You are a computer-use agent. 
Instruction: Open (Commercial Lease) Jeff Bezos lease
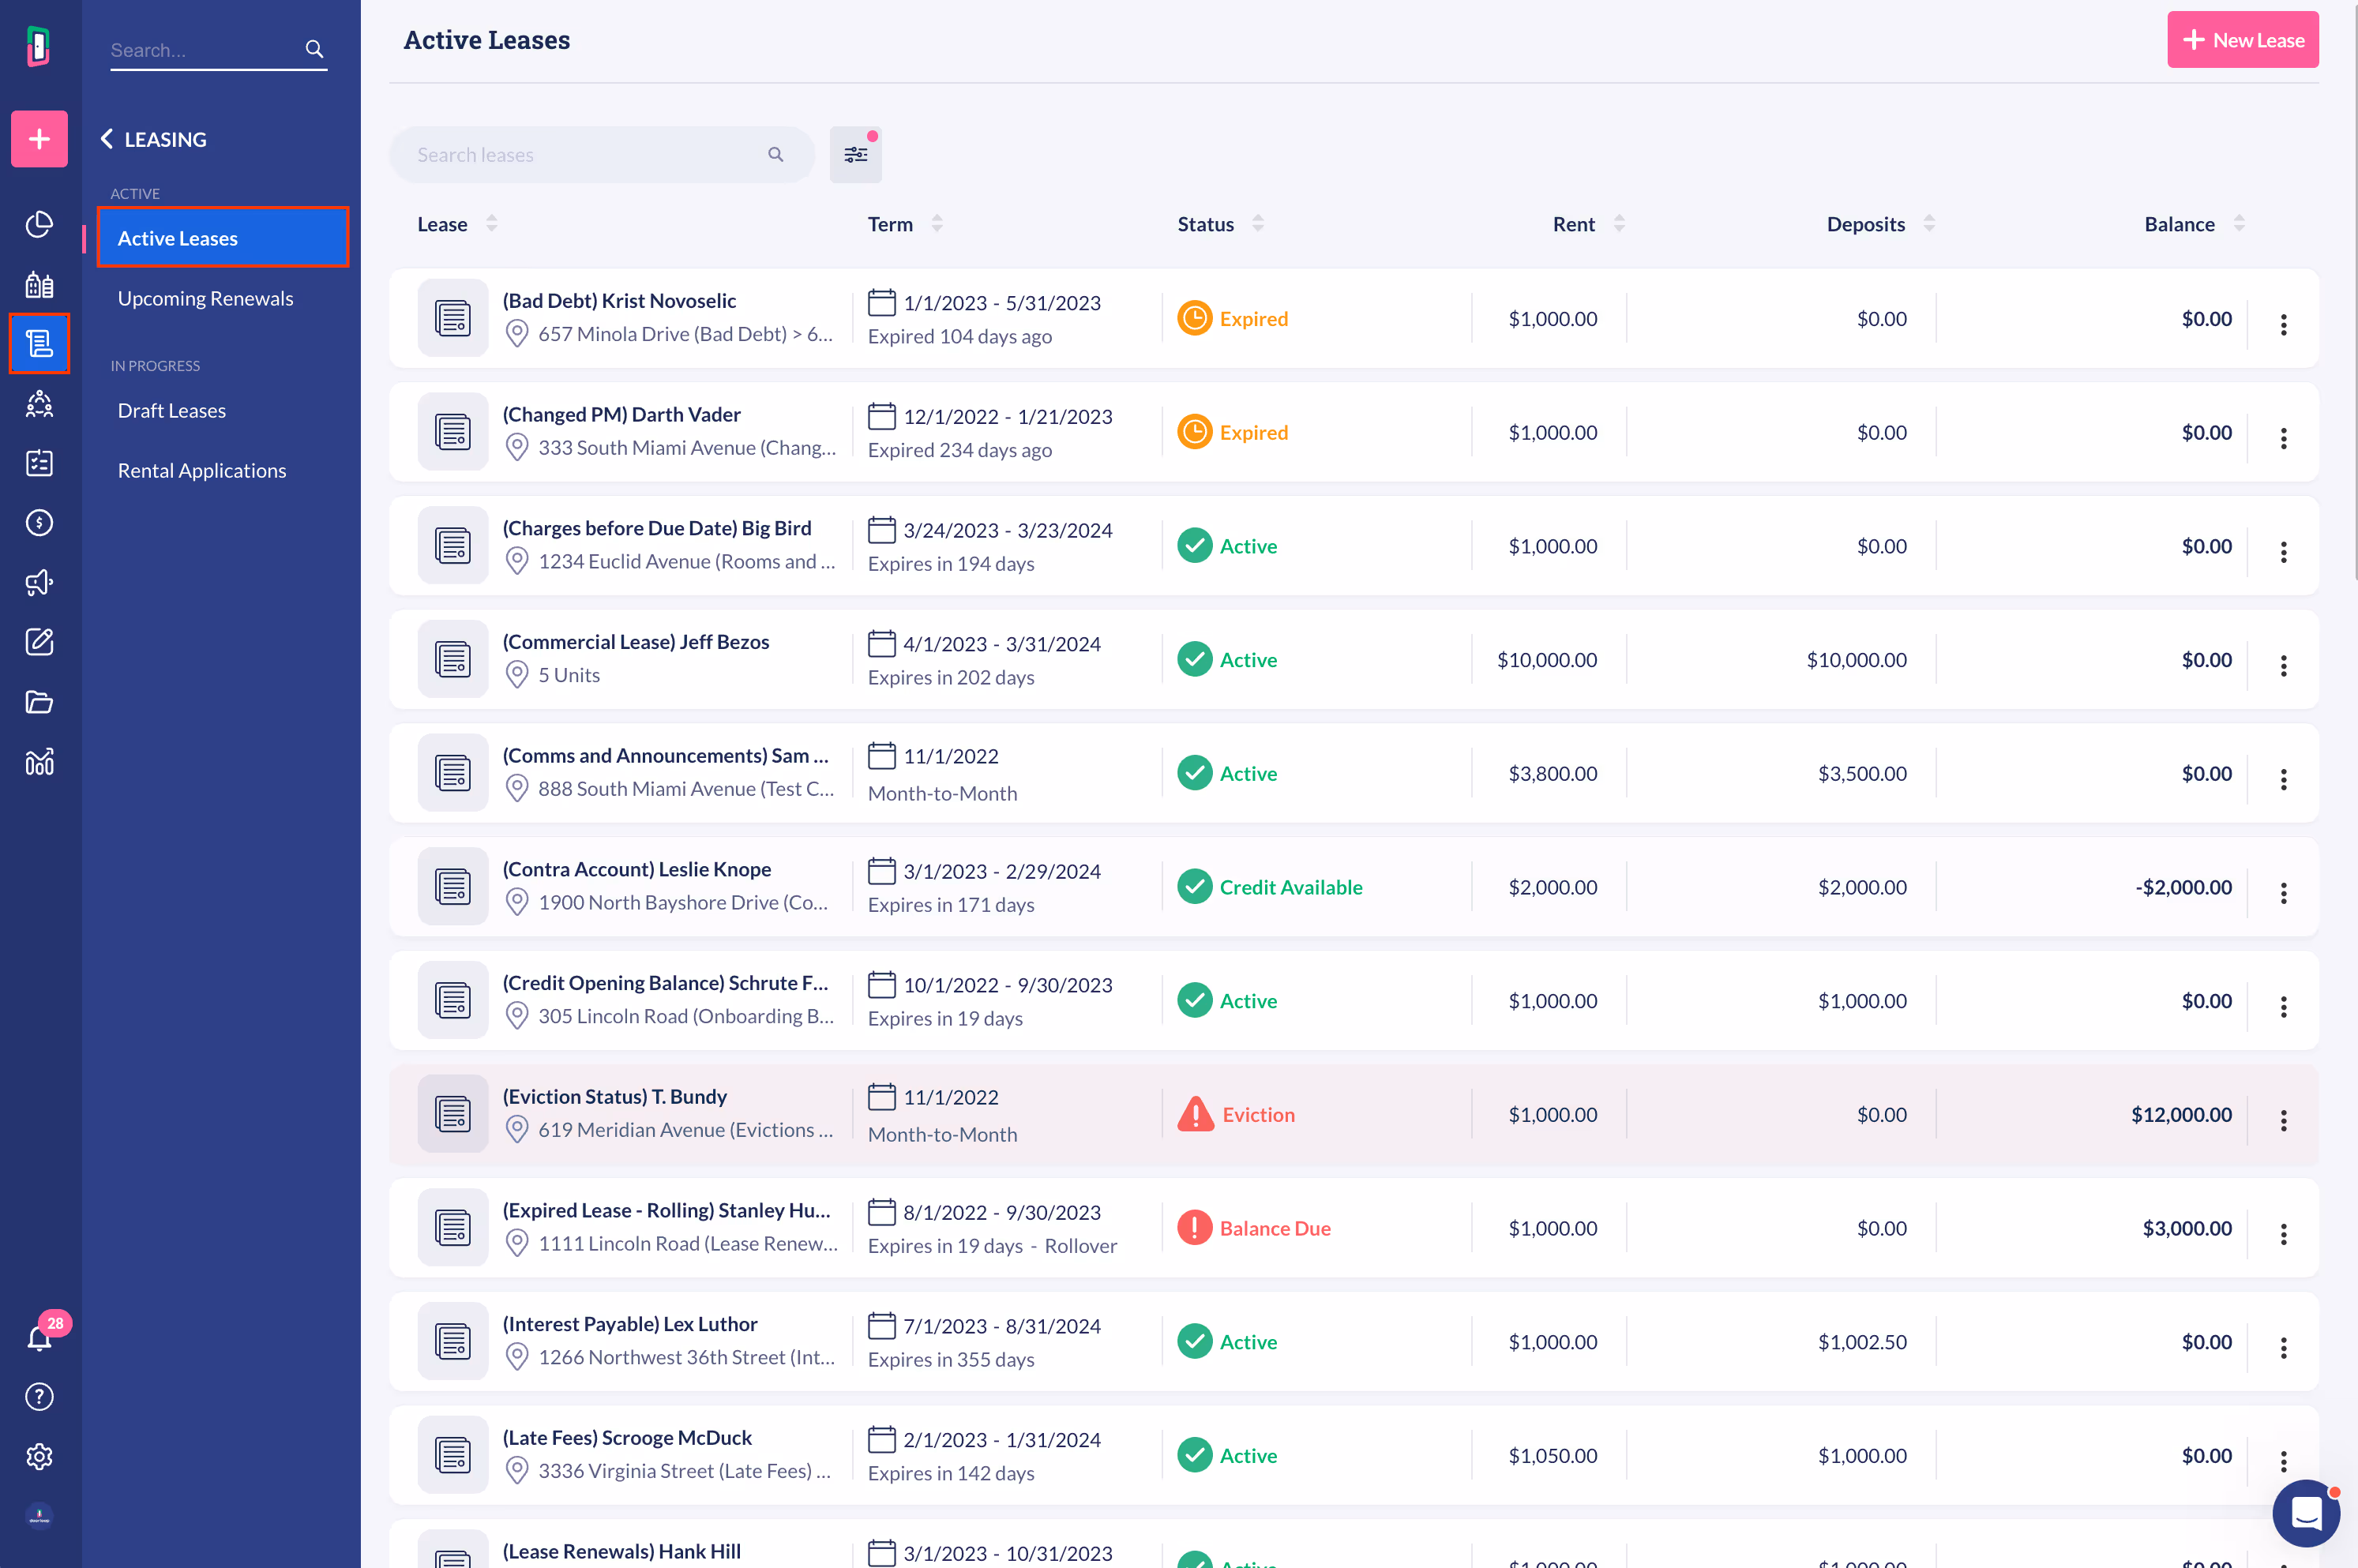click(x=635, y=642)
